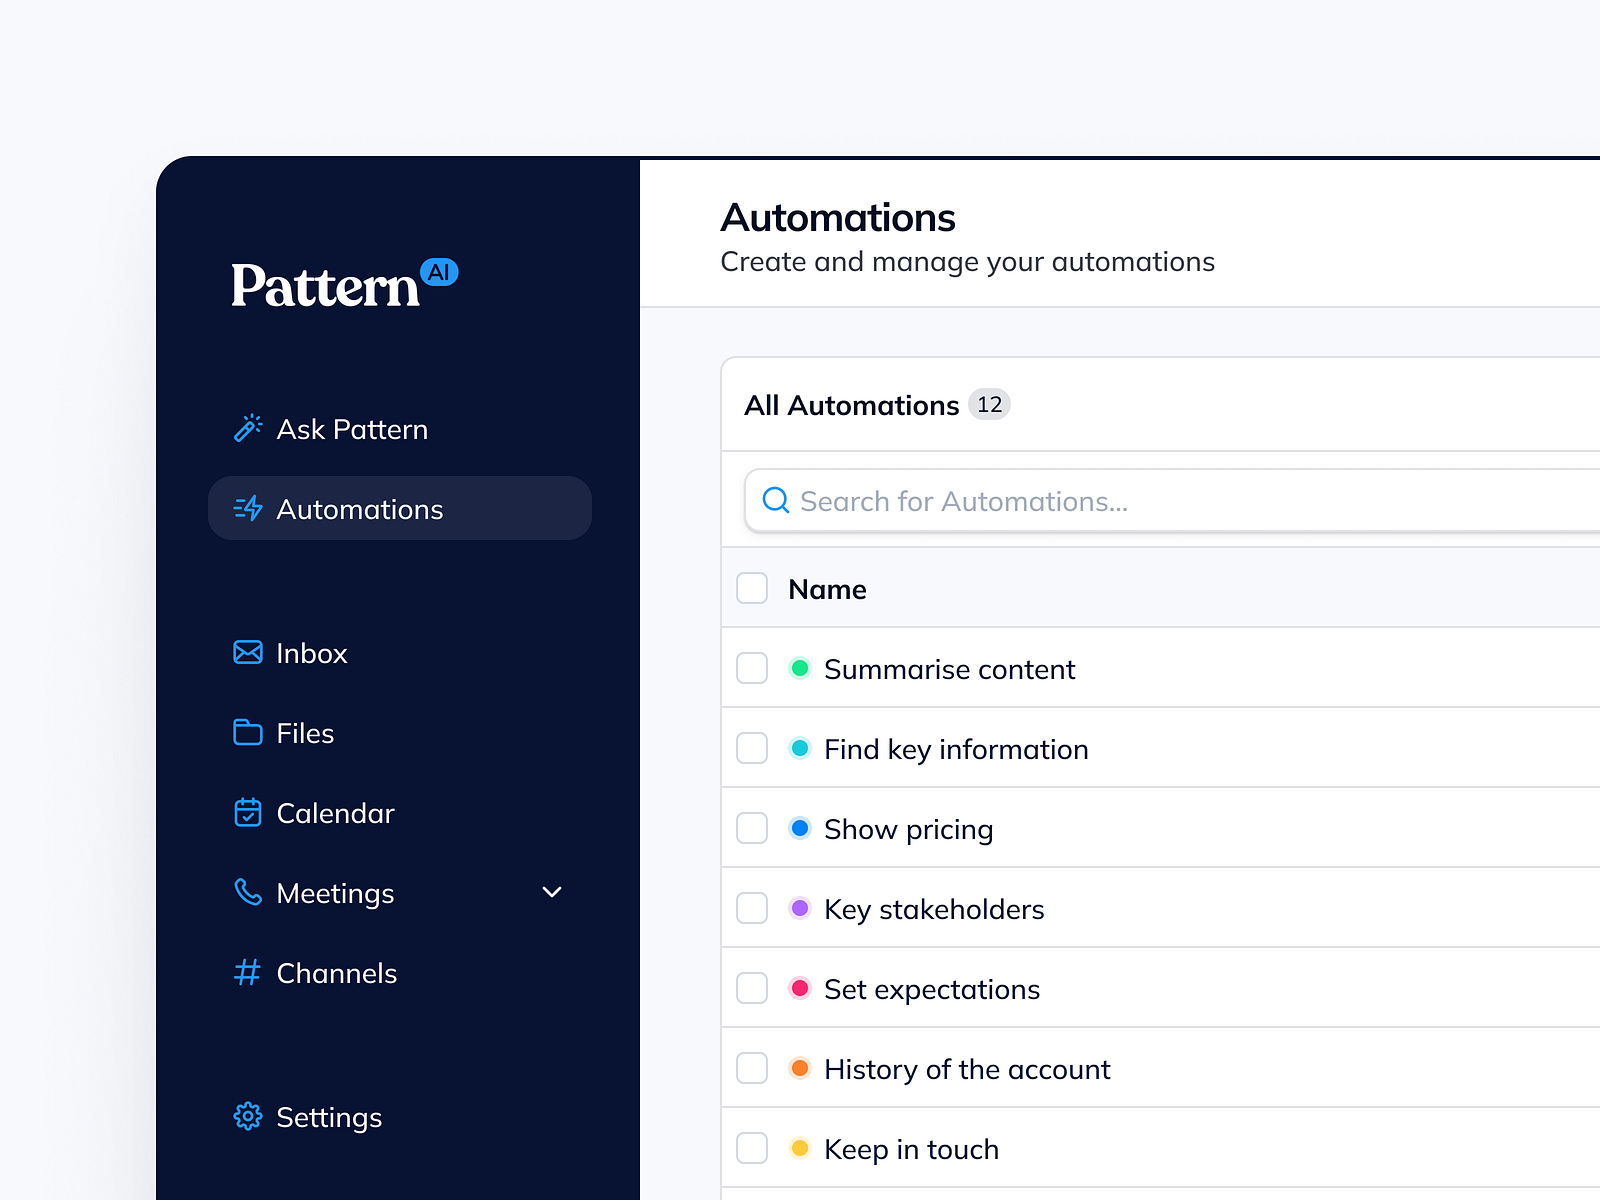Click the 12 count badge
This screenshot has height=1200, width=1600.
[989, 404]
